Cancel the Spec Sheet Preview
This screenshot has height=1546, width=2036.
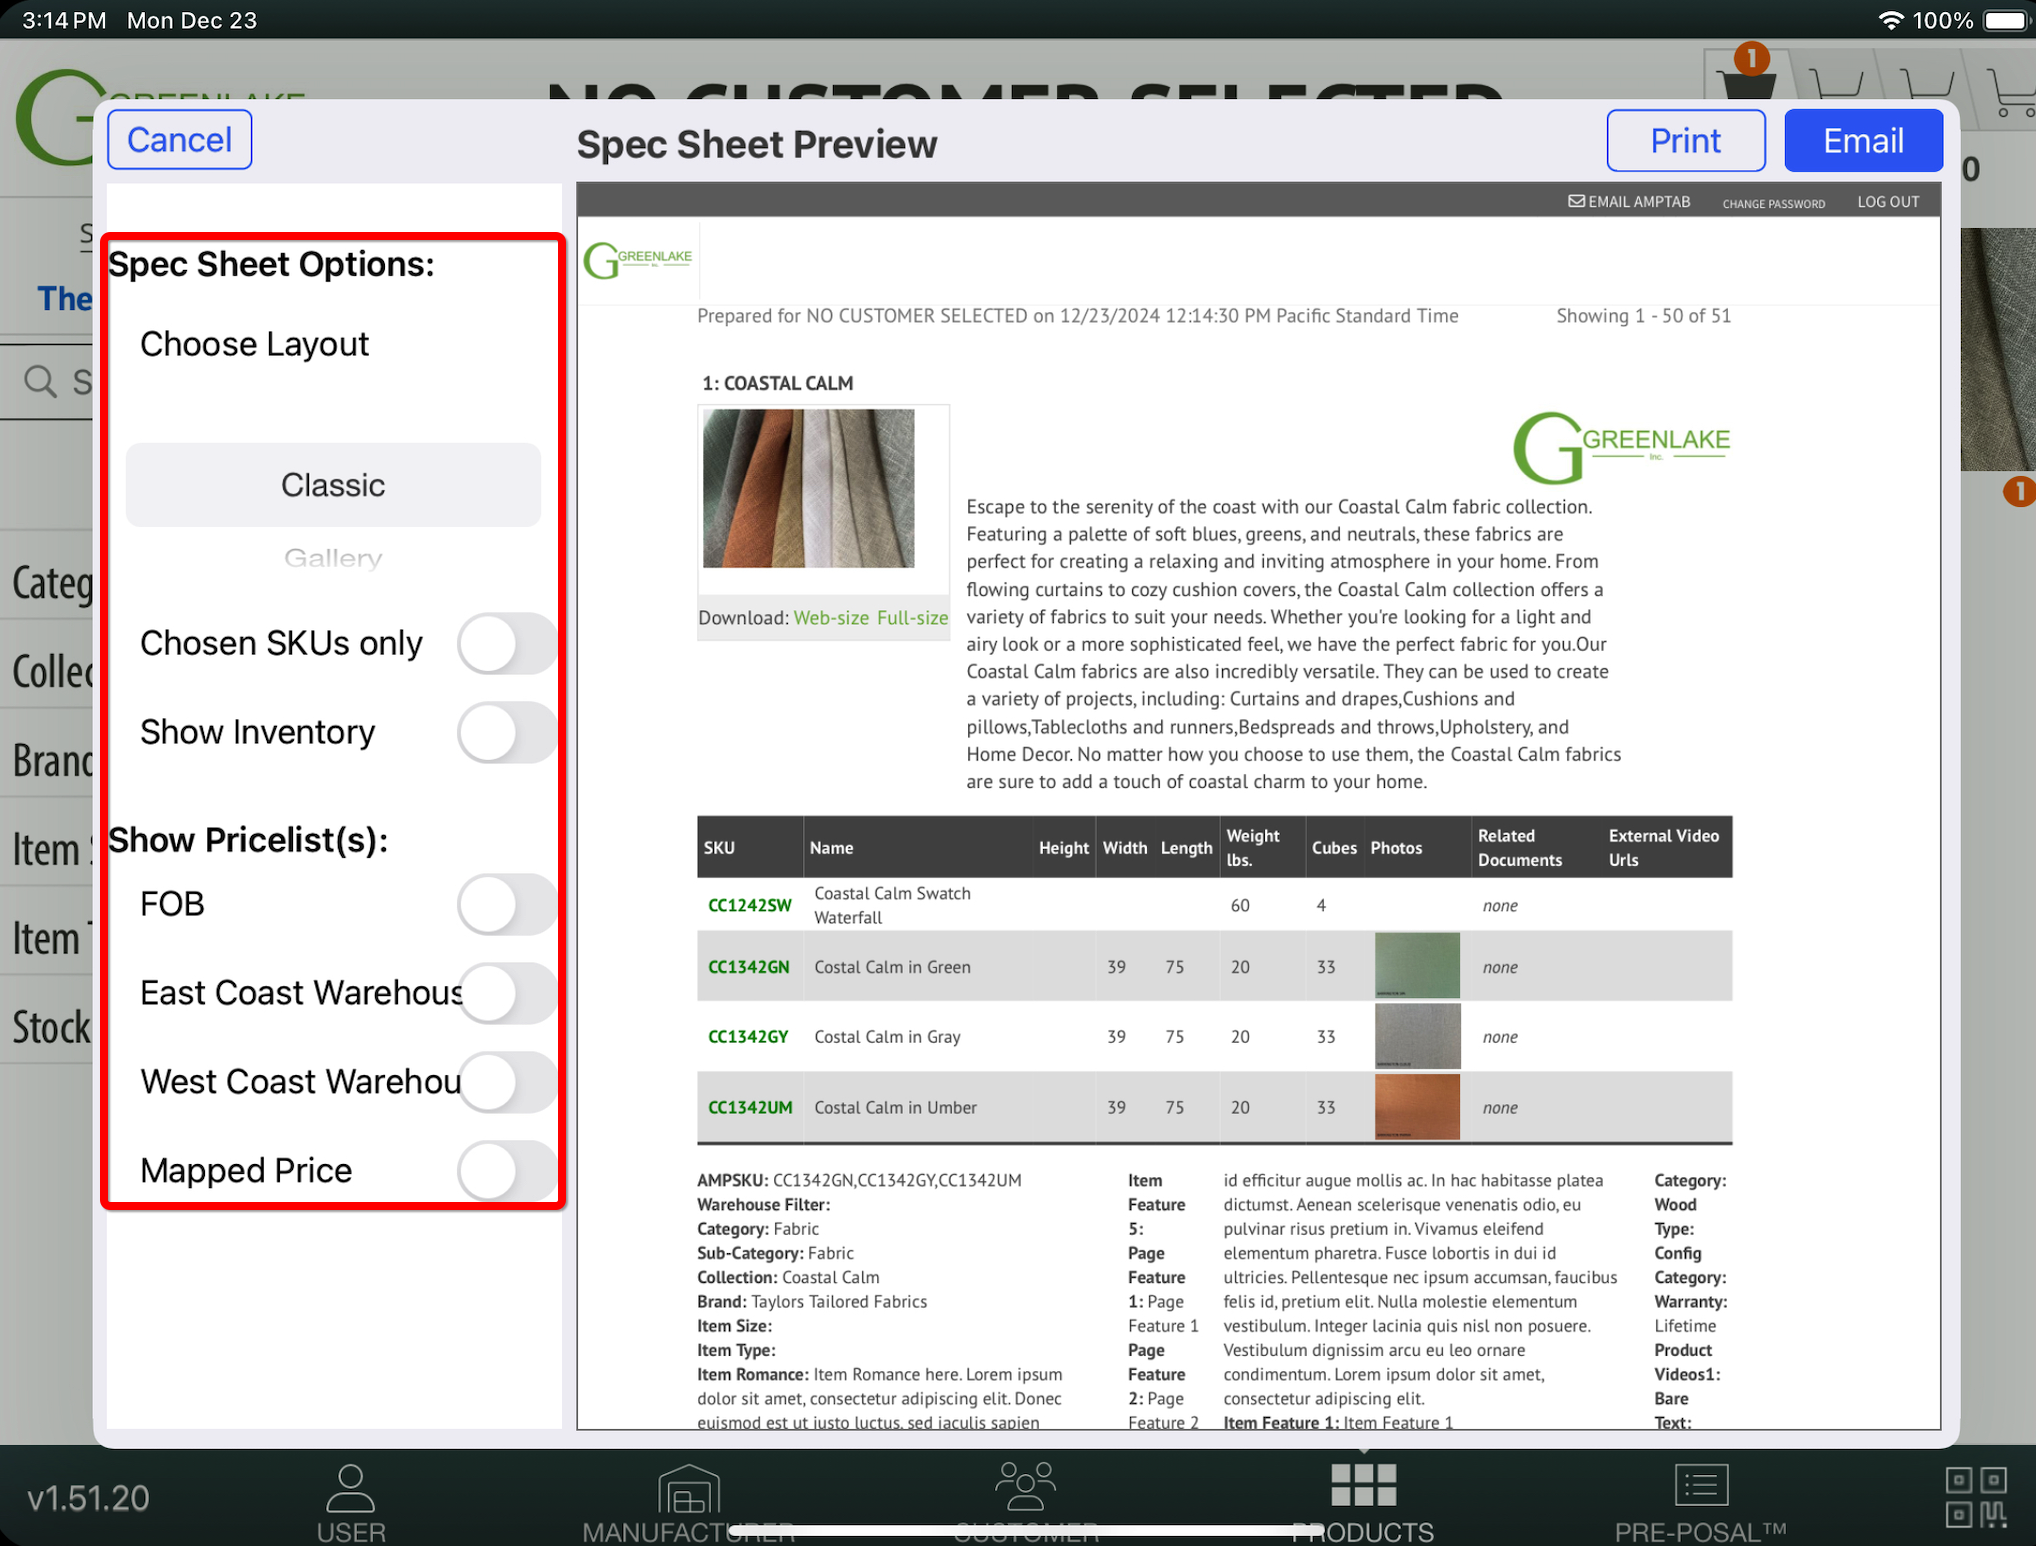click(x=180, y=140)
